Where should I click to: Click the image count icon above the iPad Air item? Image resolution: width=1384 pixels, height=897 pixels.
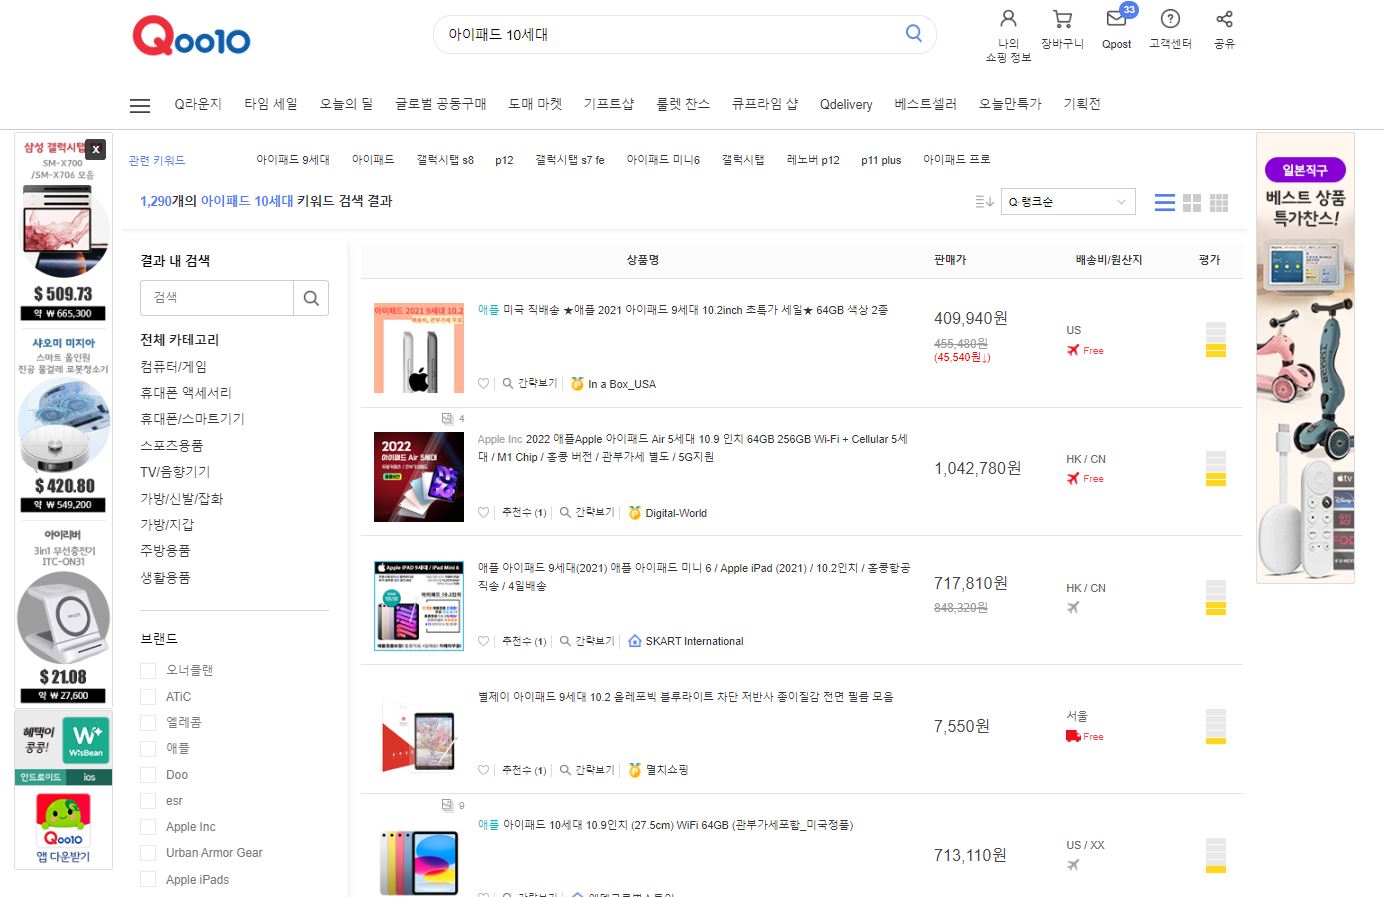tap(448, 418)
